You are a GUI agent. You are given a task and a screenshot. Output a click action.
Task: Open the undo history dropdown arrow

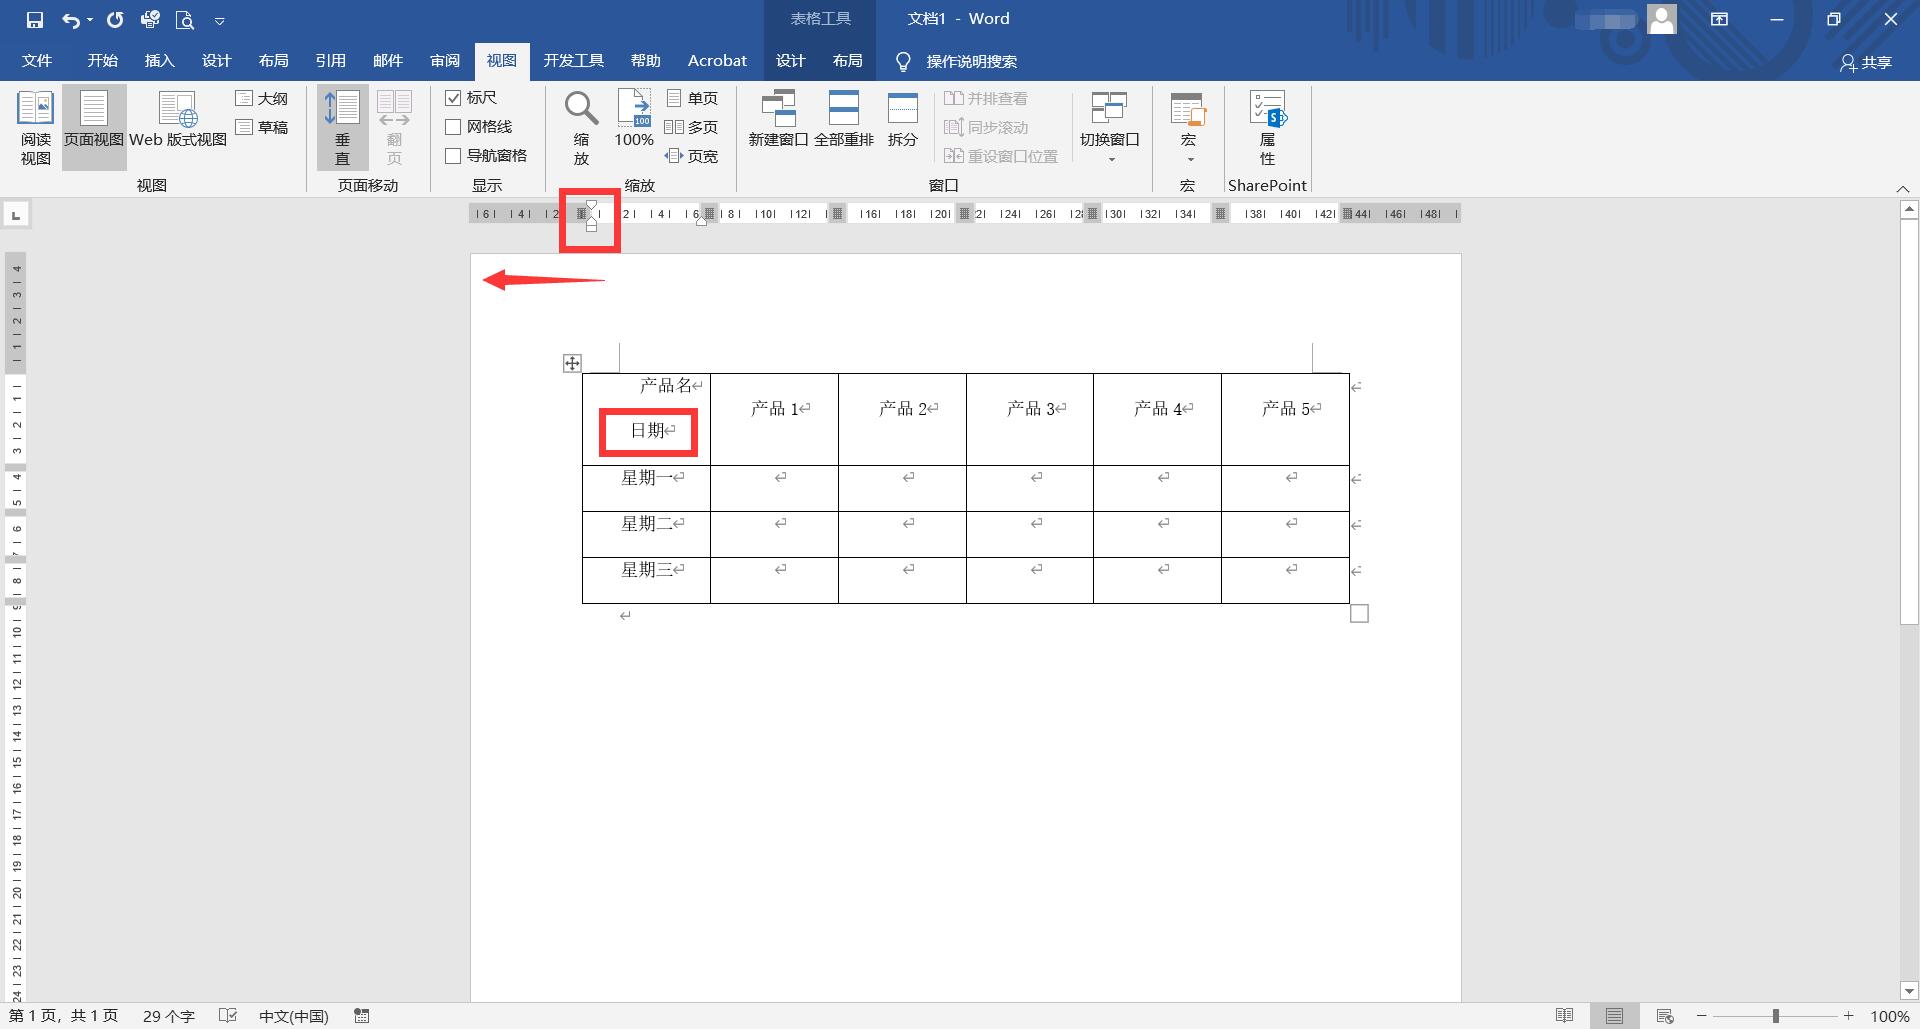click(89, 18)
